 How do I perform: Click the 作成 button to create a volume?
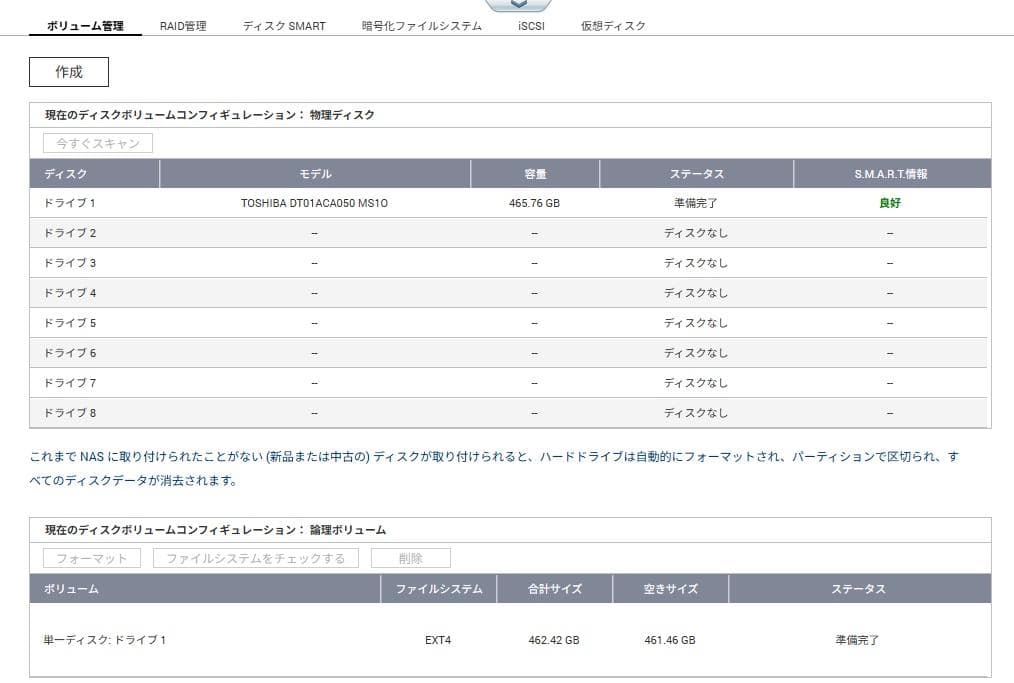point(68,71)
